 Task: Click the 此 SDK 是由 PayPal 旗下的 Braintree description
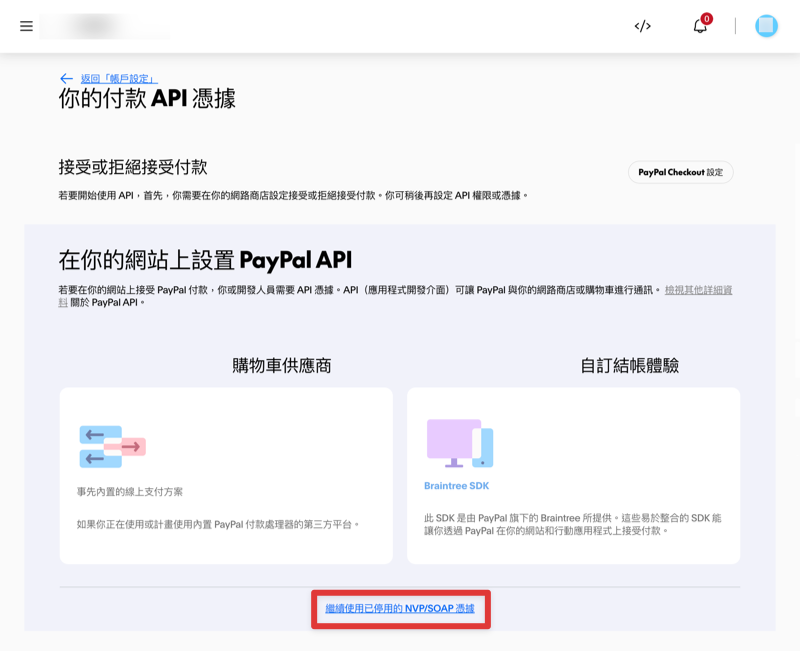coord(572,524)
